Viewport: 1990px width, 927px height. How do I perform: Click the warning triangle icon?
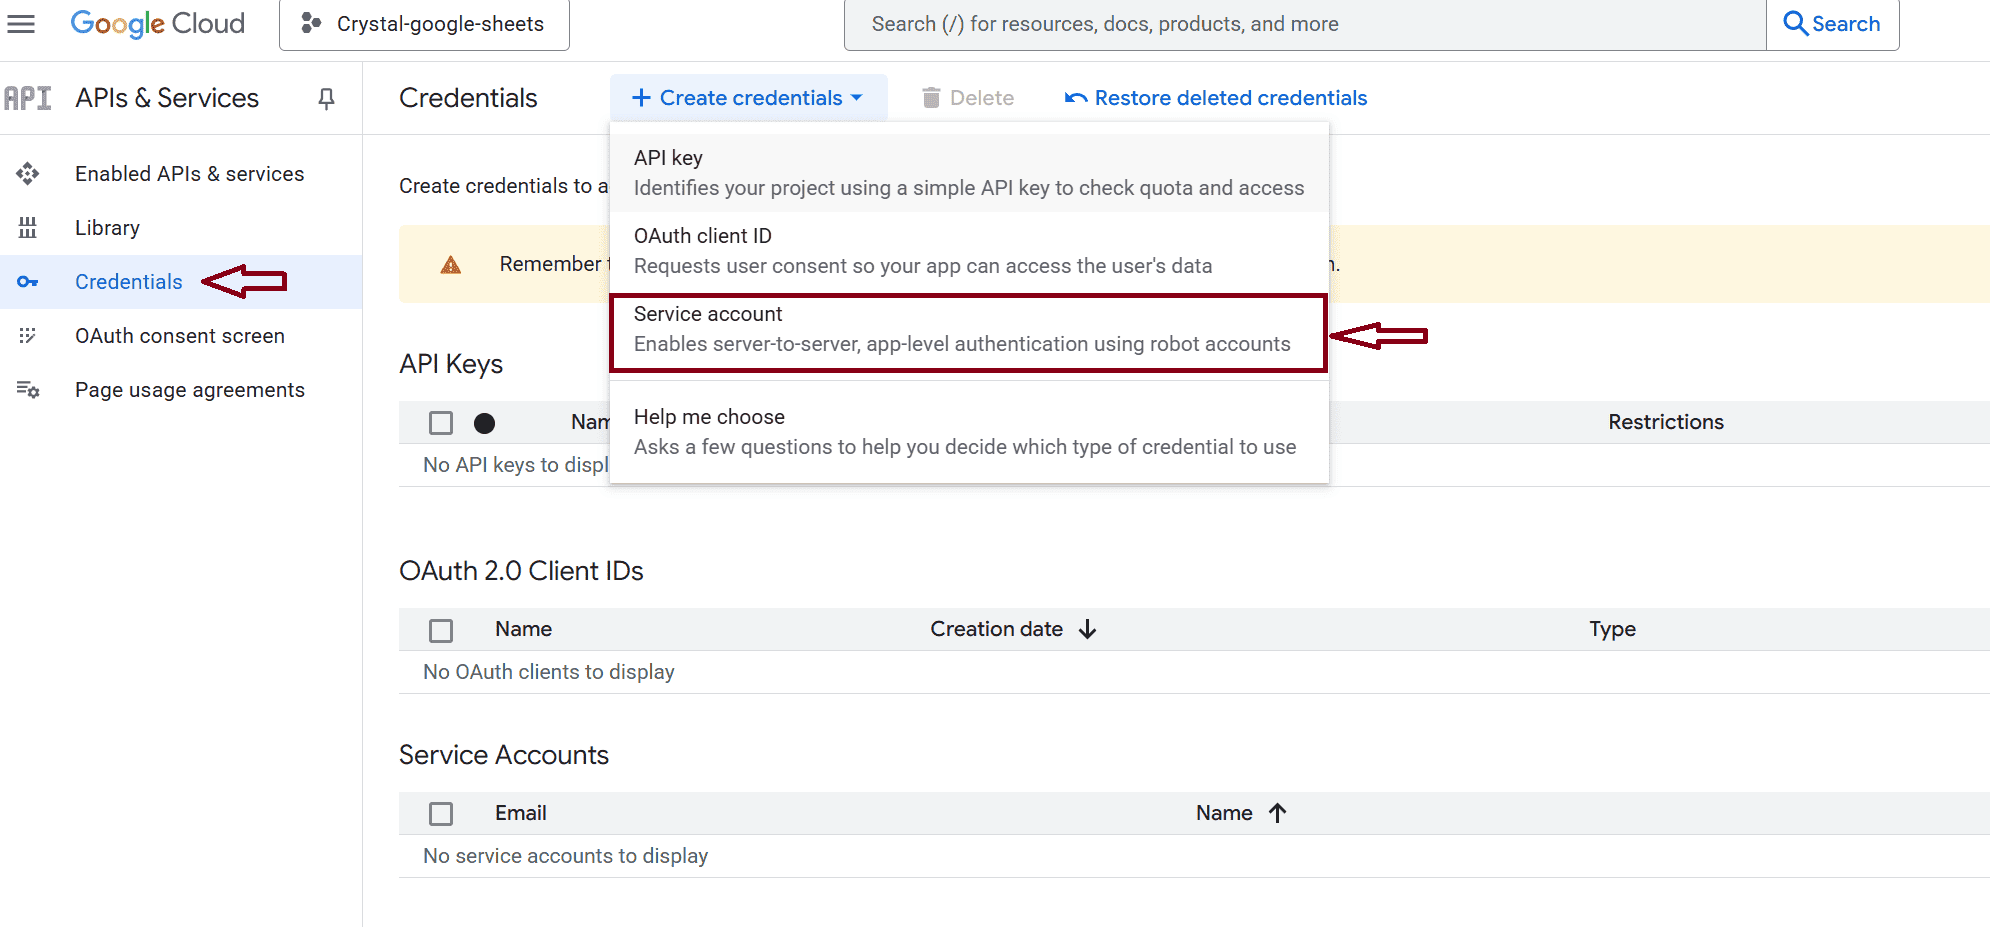tap(451, 265)
